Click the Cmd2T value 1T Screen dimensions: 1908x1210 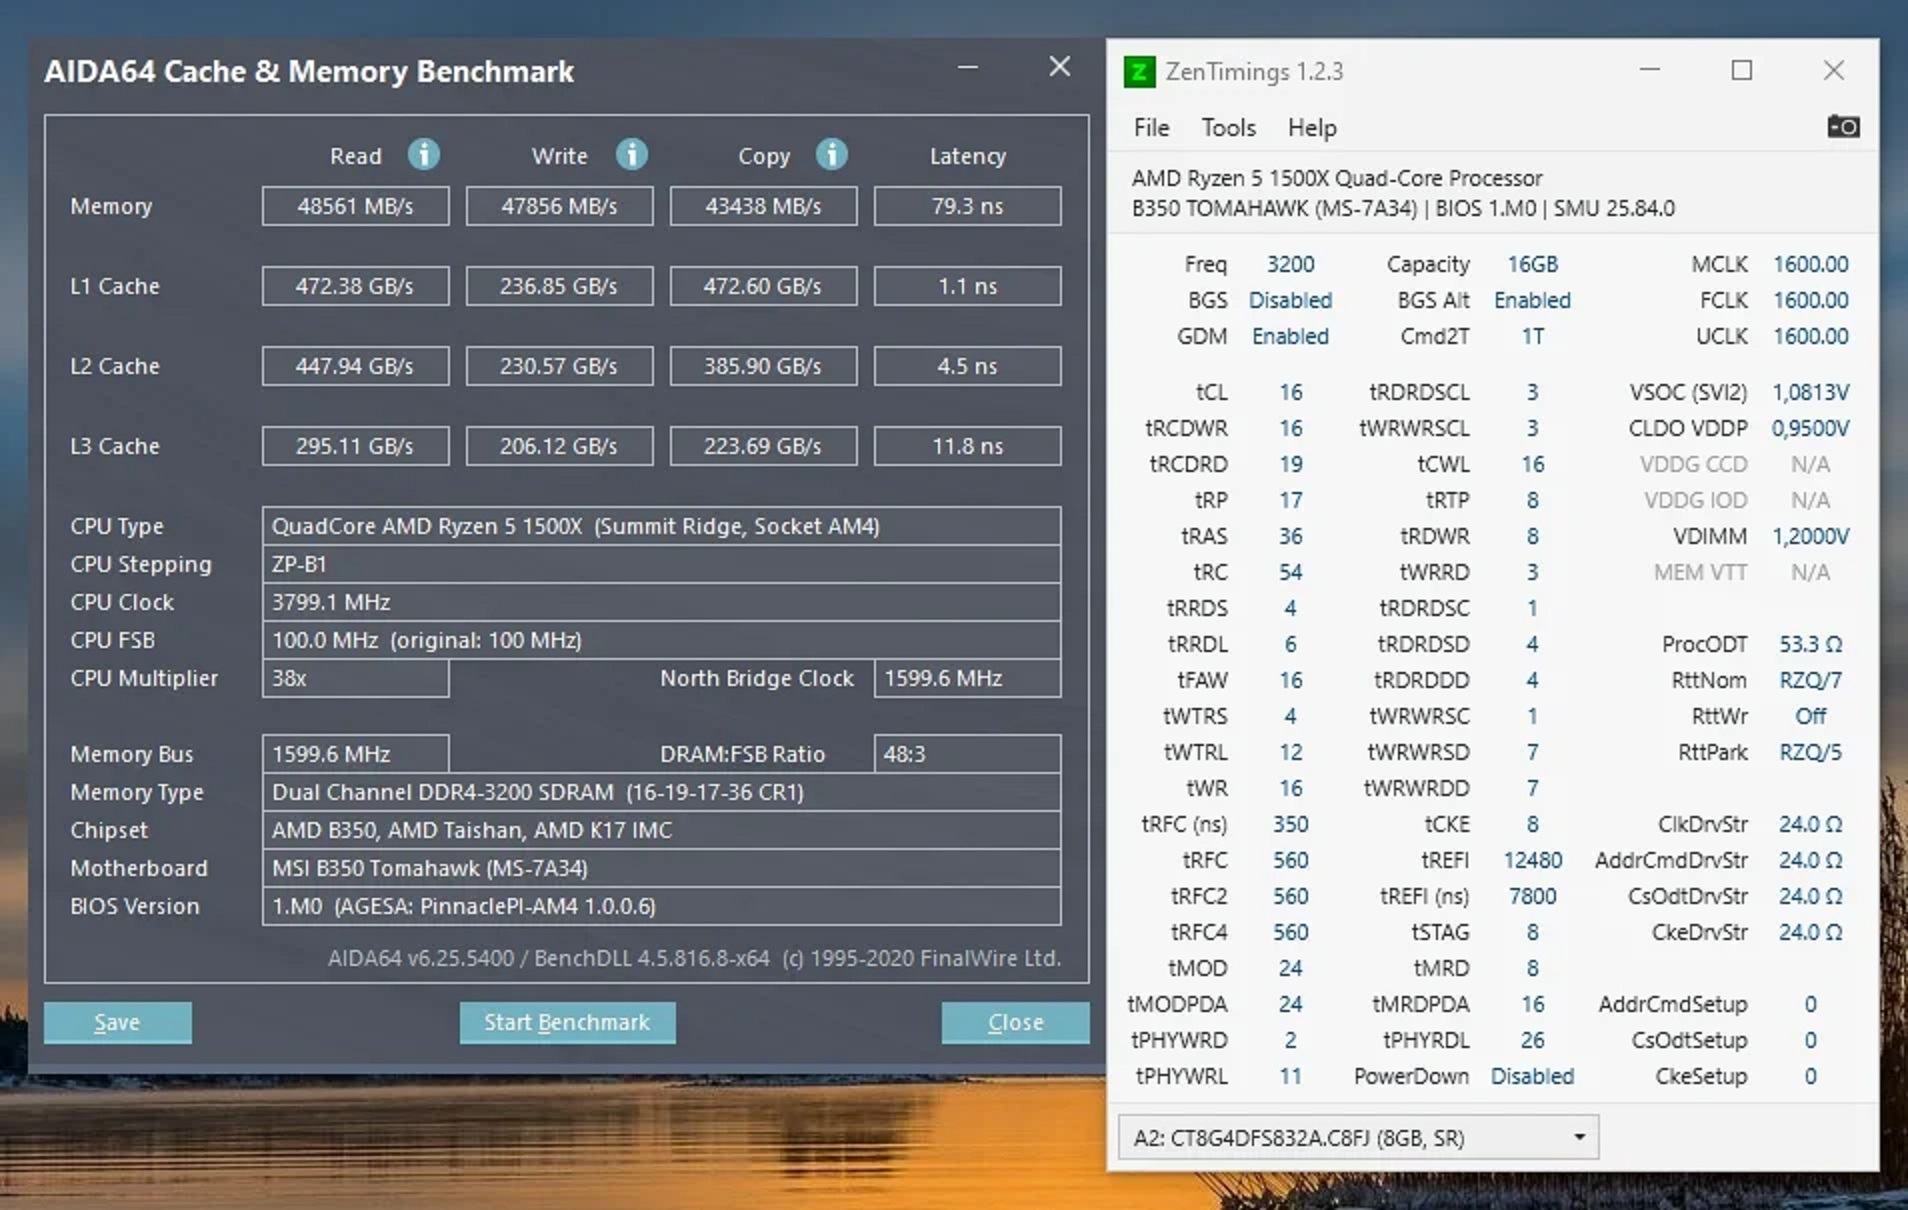pyautogui.click(x=1532, y=336)
